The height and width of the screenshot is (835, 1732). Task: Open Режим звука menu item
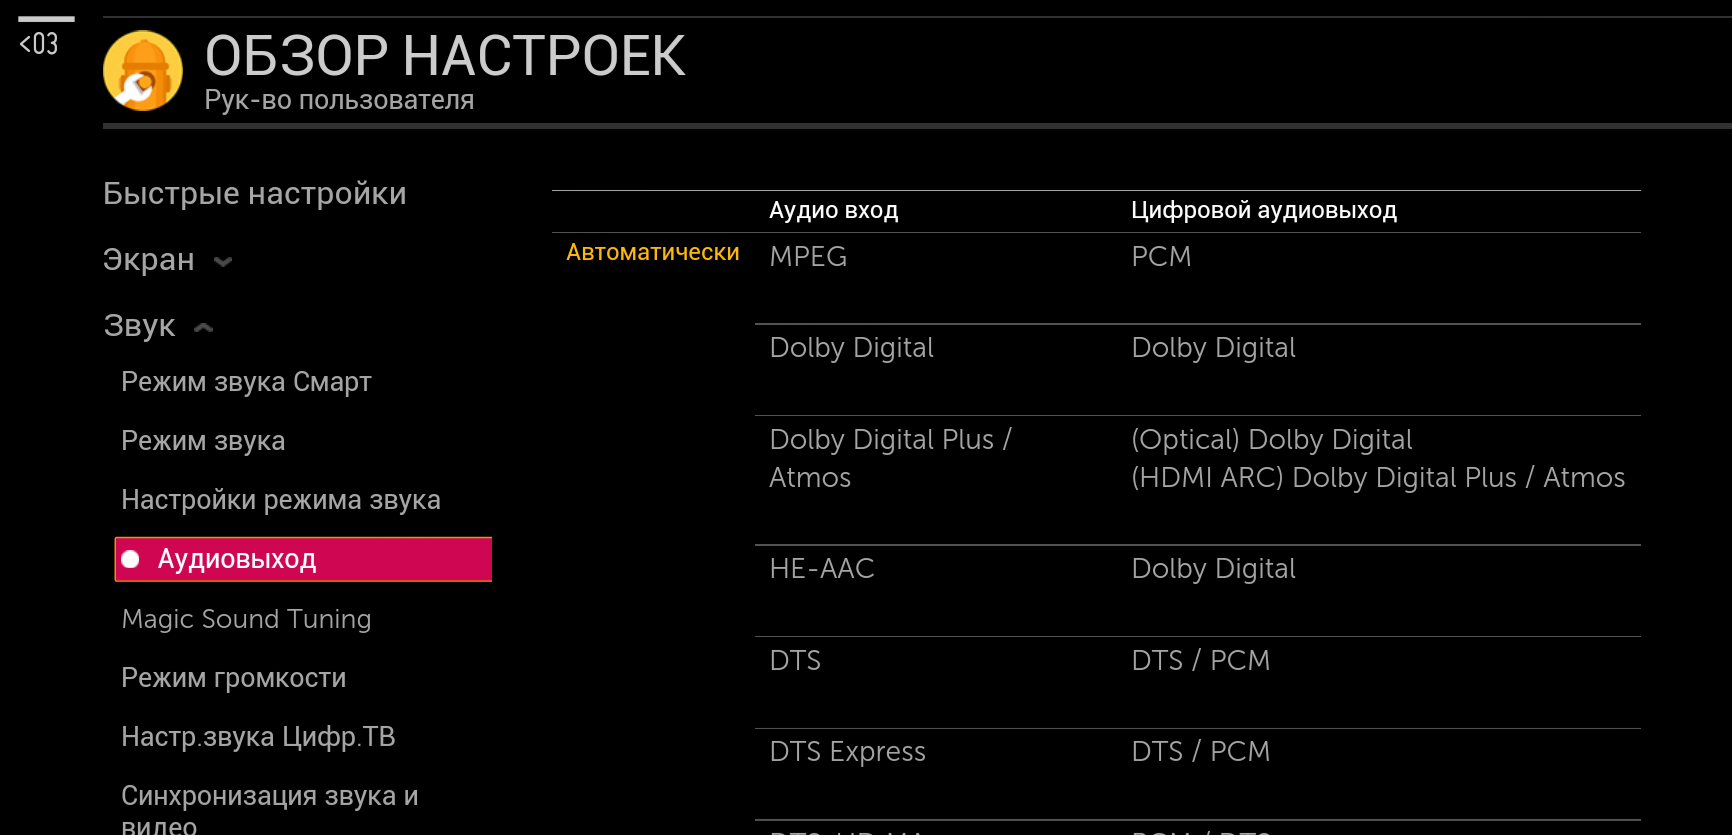[203, 441]
